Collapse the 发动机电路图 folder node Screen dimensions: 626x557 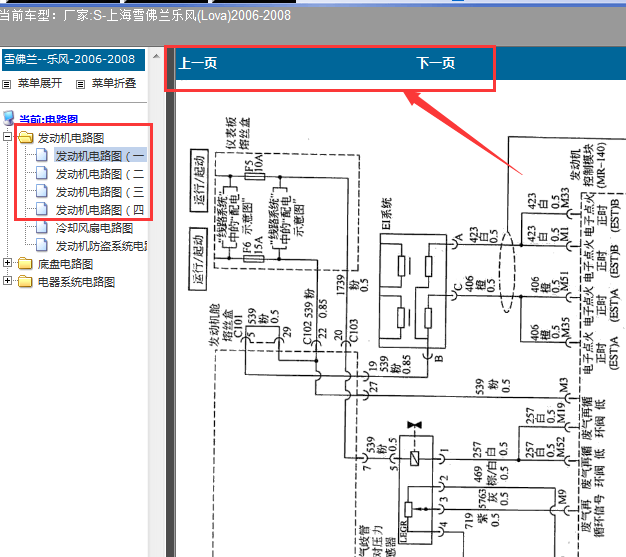(x=7, y=137)
